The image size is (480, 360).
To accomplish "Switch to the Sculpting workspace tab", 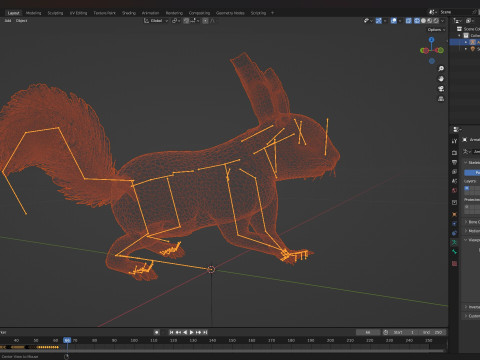I will point(55,13).
